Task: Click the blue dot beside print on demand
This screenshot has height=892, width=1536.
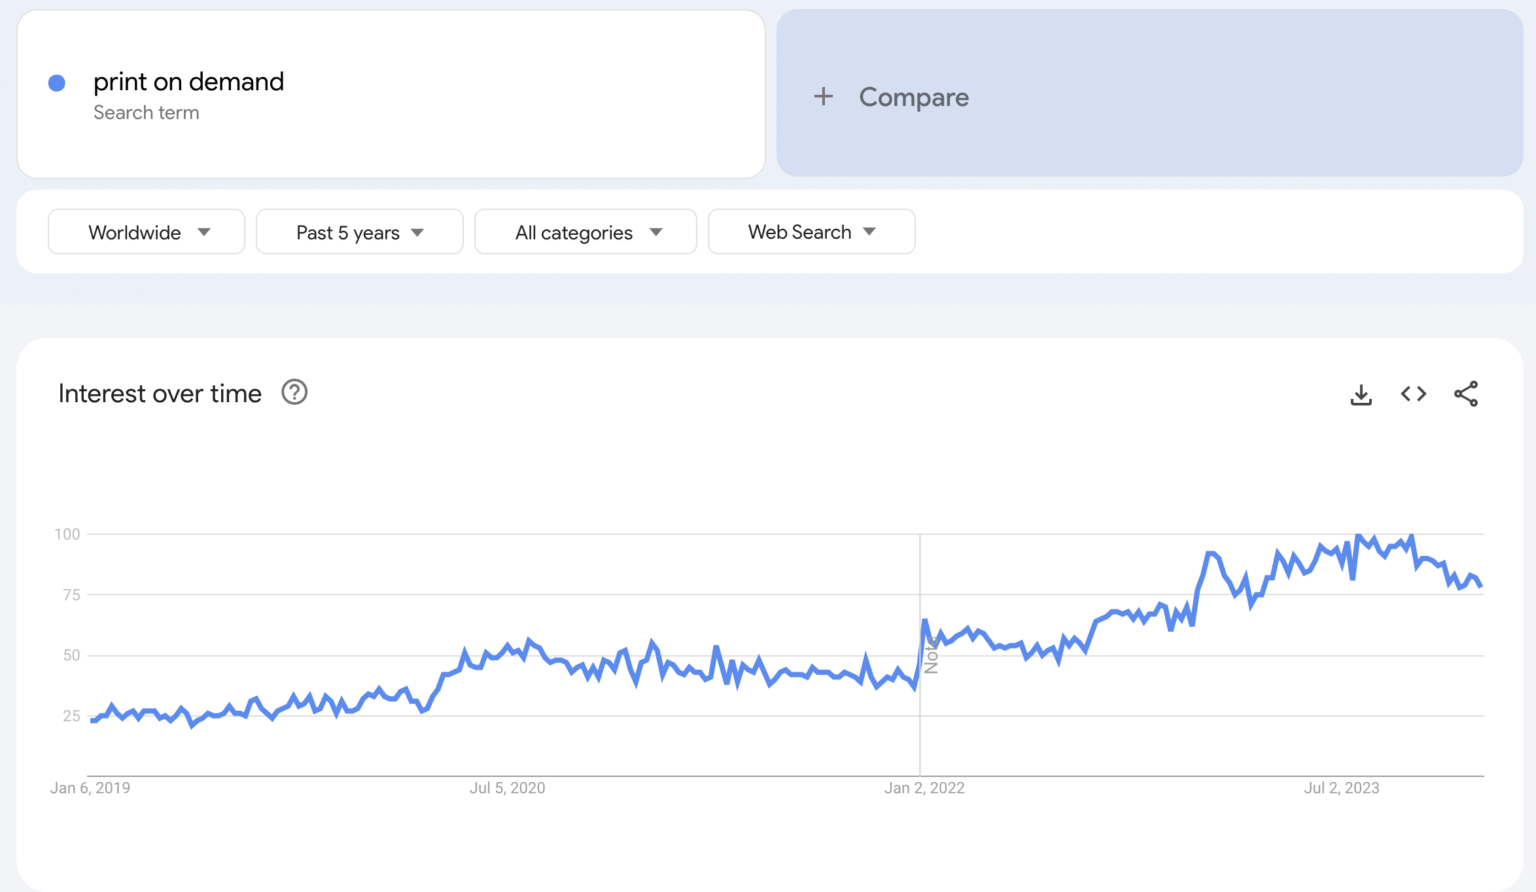Action: [57, 83]
